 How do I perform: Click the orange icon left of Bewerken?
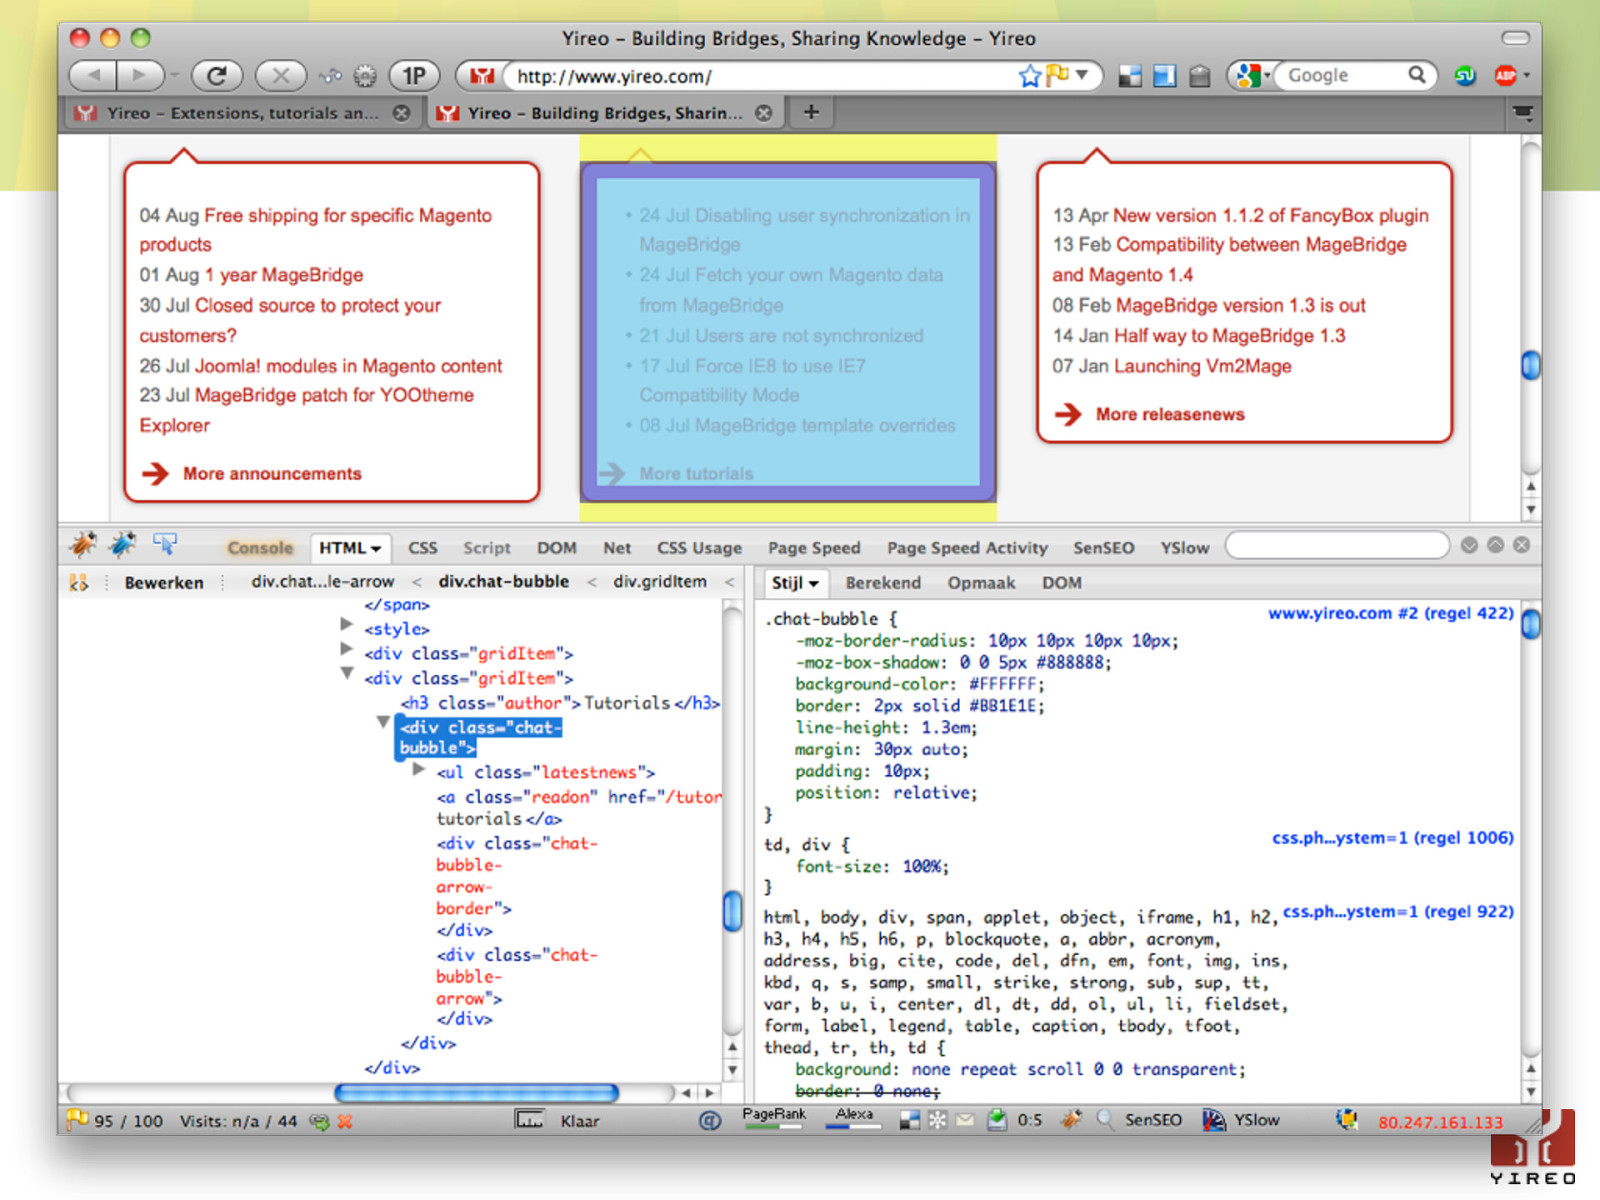[79, 582]
